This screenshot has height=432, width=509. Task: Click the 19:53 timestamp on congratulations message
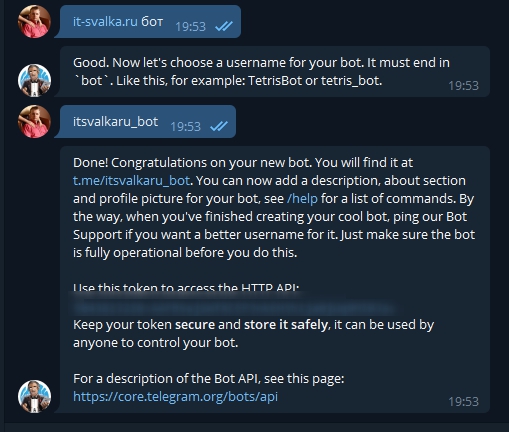point(463,402)
